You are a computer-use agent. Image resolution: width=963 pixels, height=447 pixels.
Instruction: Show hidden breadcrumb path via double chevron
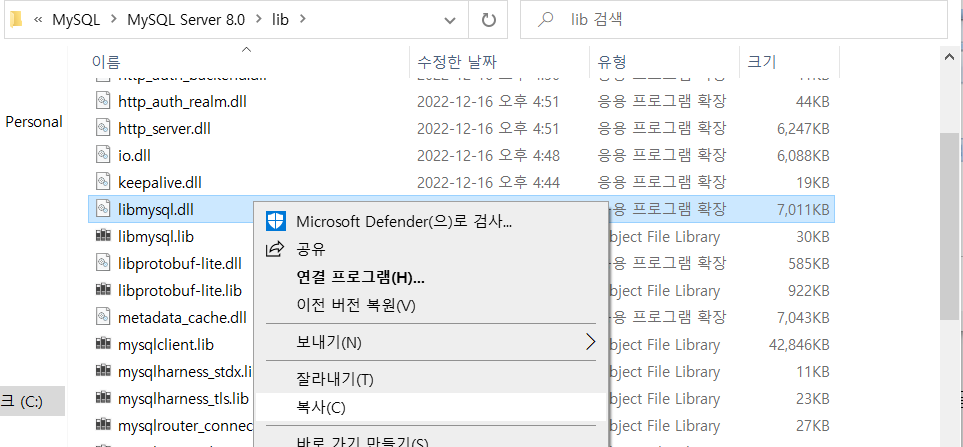pos(38,20)
